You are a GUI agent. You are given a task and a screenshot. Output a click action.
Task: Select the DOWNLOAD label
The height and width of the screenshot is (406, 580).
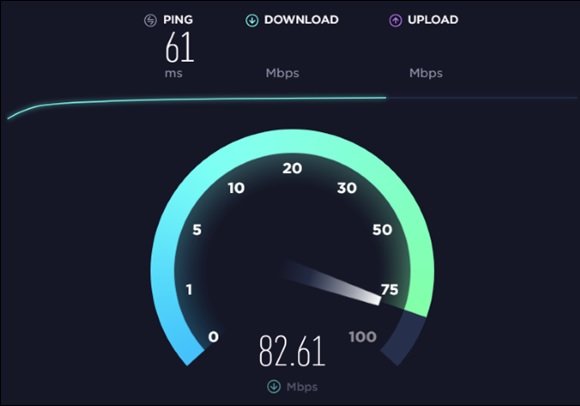tap(301, 20)
